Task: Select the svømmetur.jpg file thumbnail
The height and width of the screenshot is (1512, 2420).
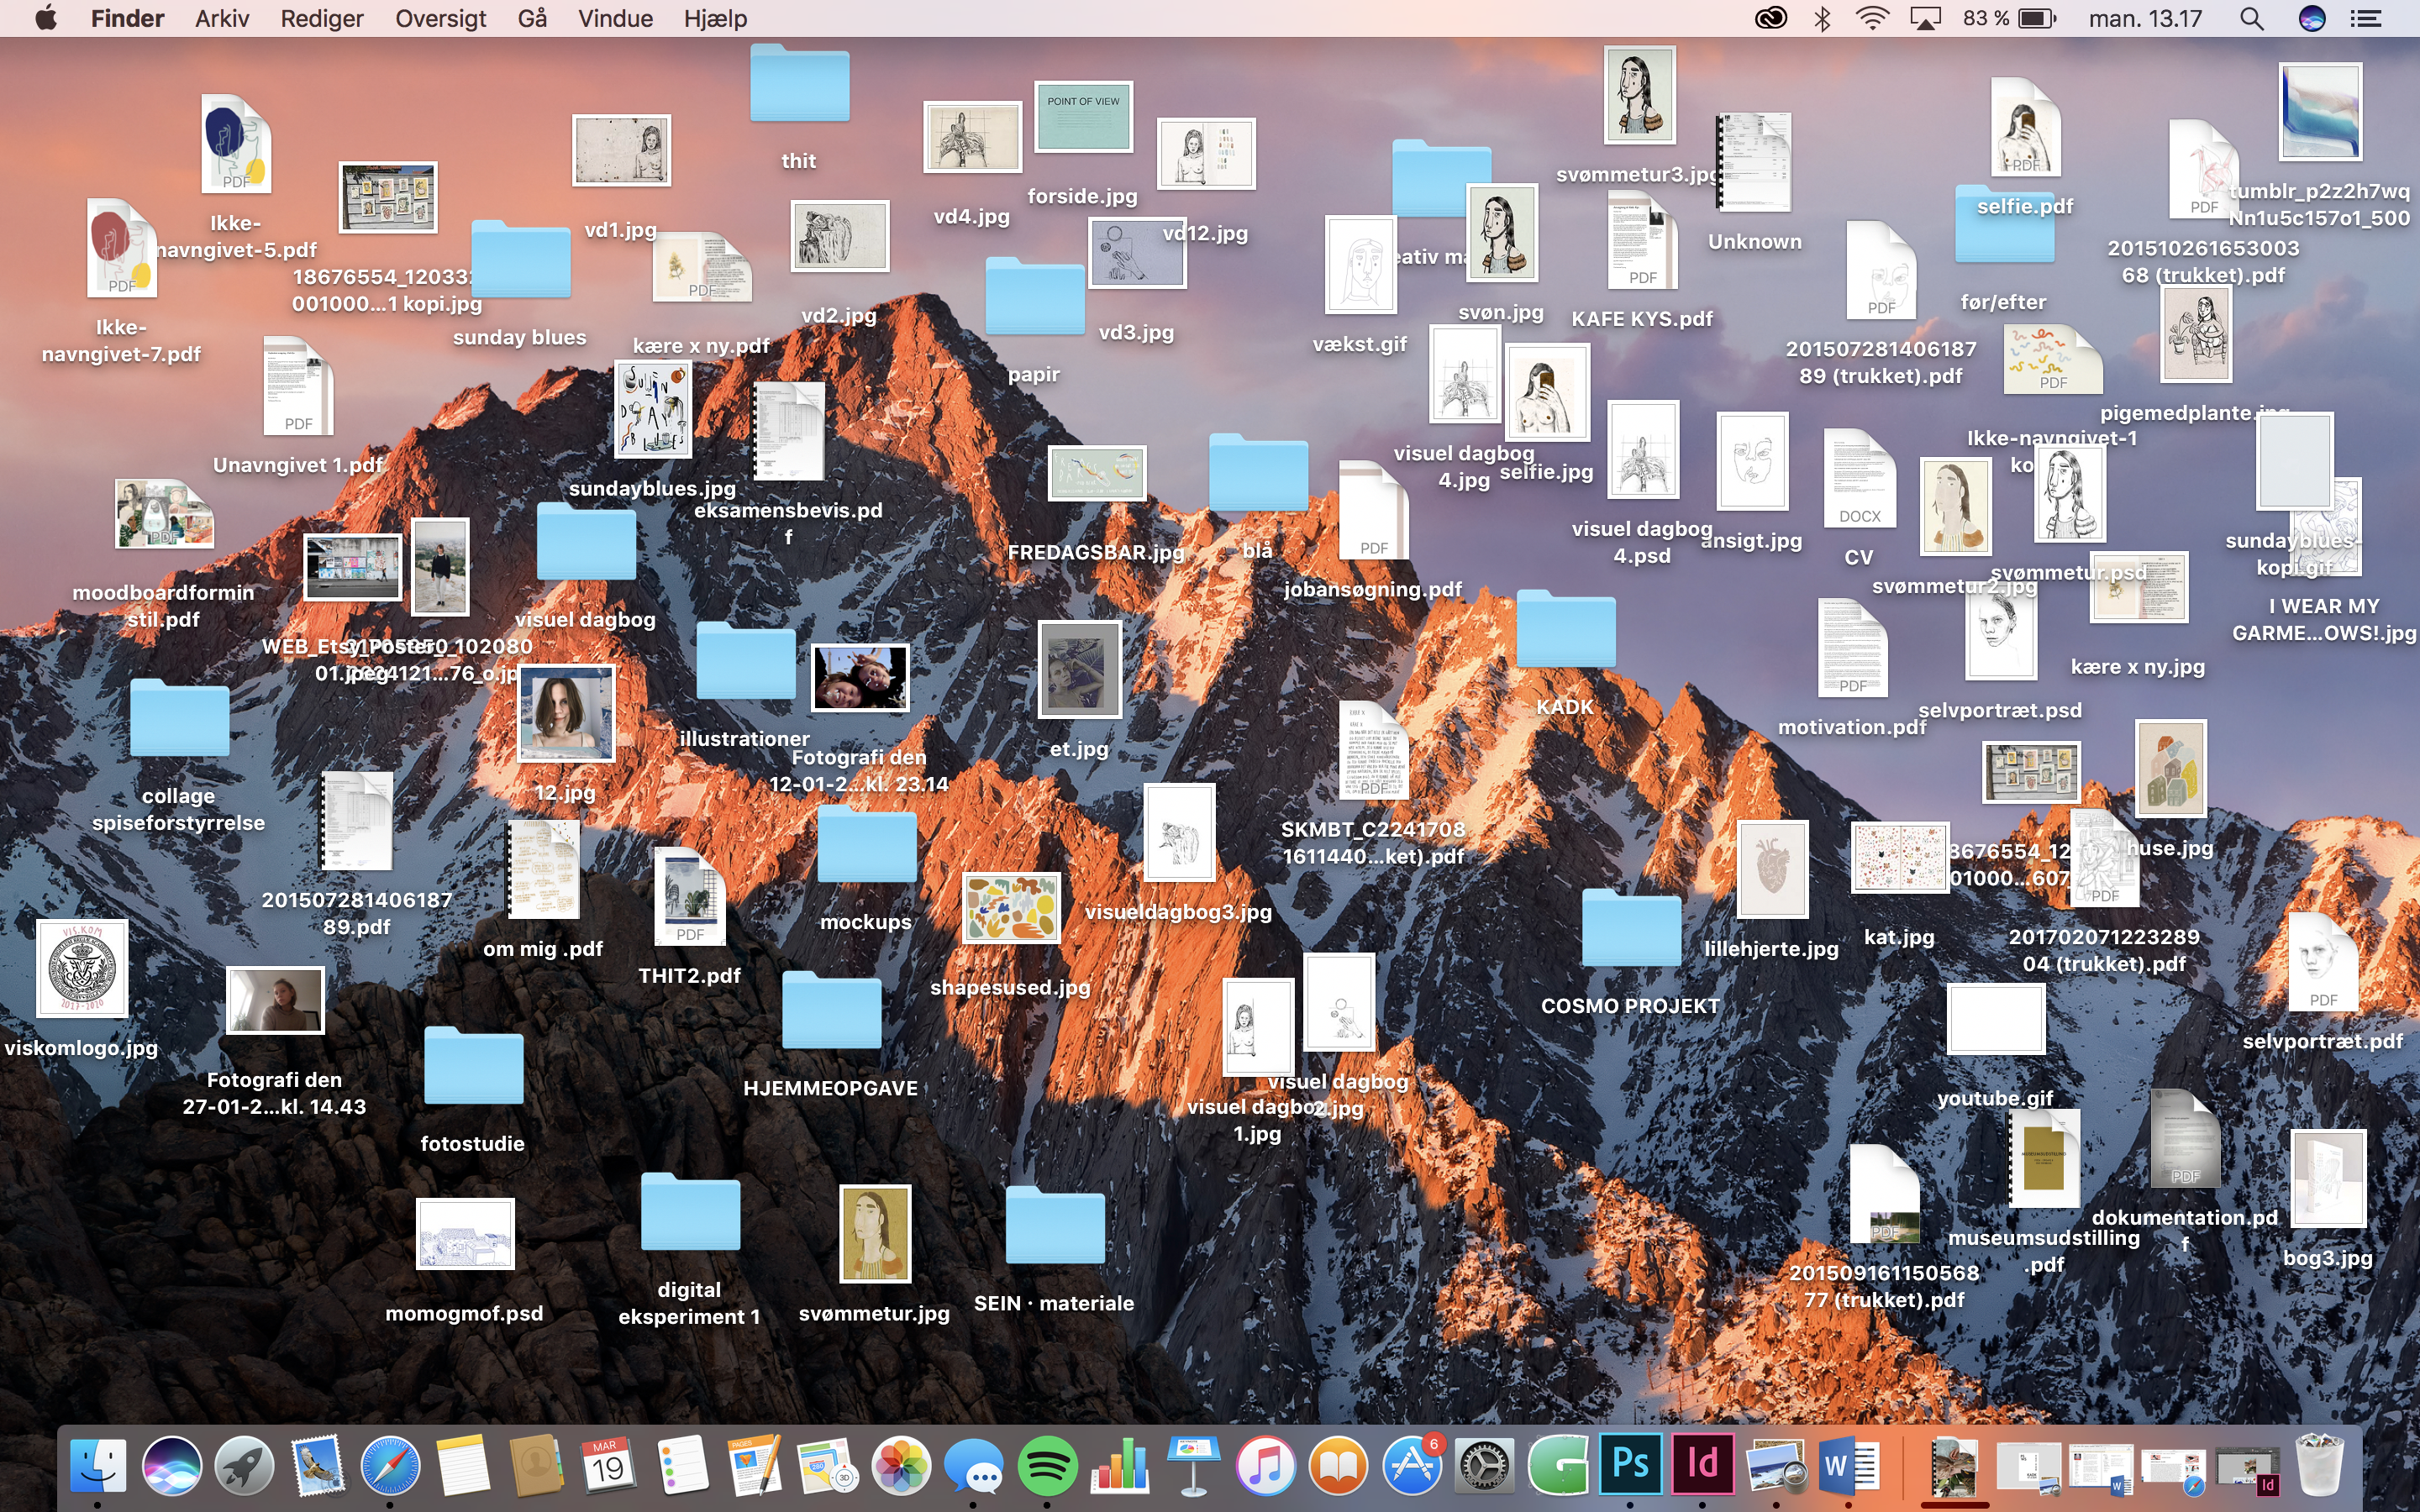Action: [875, 1234]
